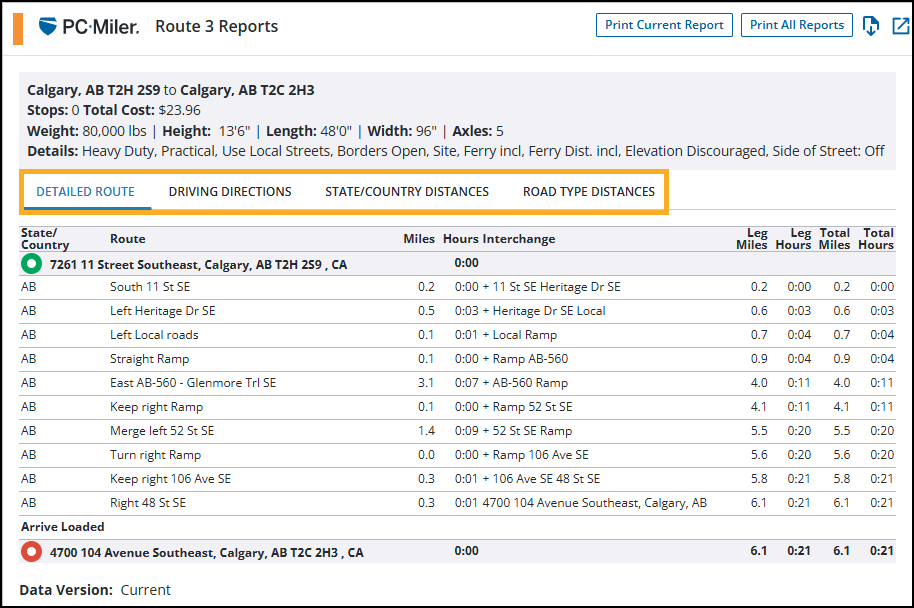Click Print All Reports button

coord(796,25)
